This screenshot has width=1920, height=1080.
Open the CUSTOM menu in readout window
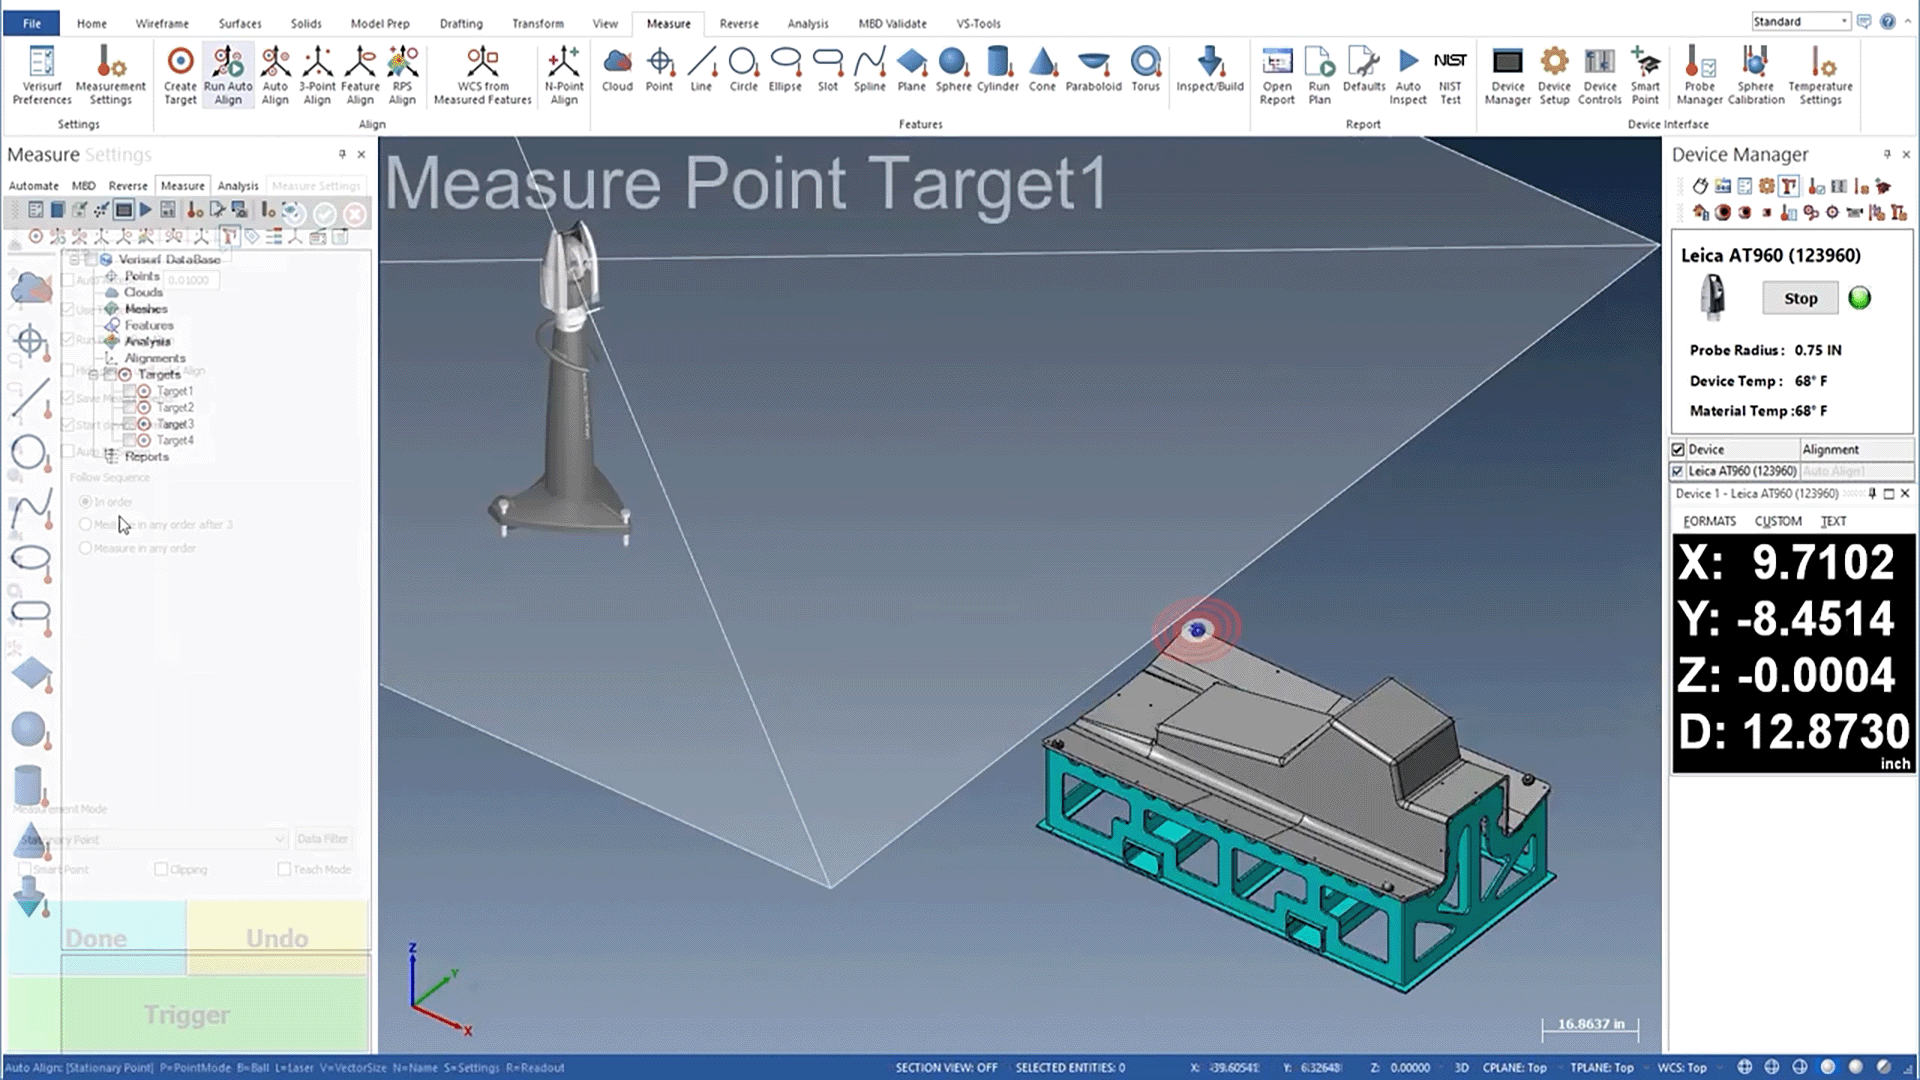1777,521
